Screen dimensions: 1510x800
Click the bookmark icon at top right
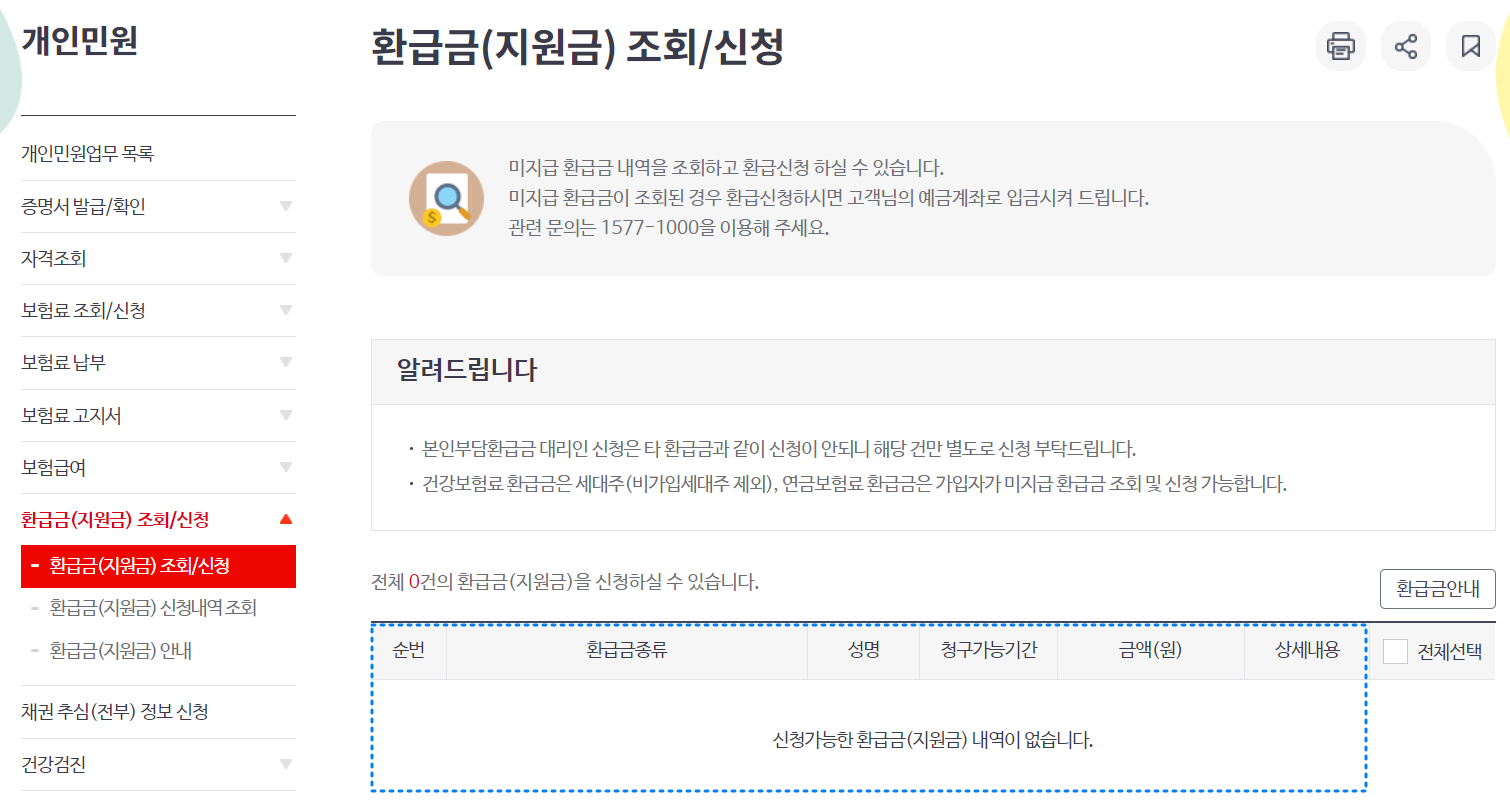coord(1470,46)
